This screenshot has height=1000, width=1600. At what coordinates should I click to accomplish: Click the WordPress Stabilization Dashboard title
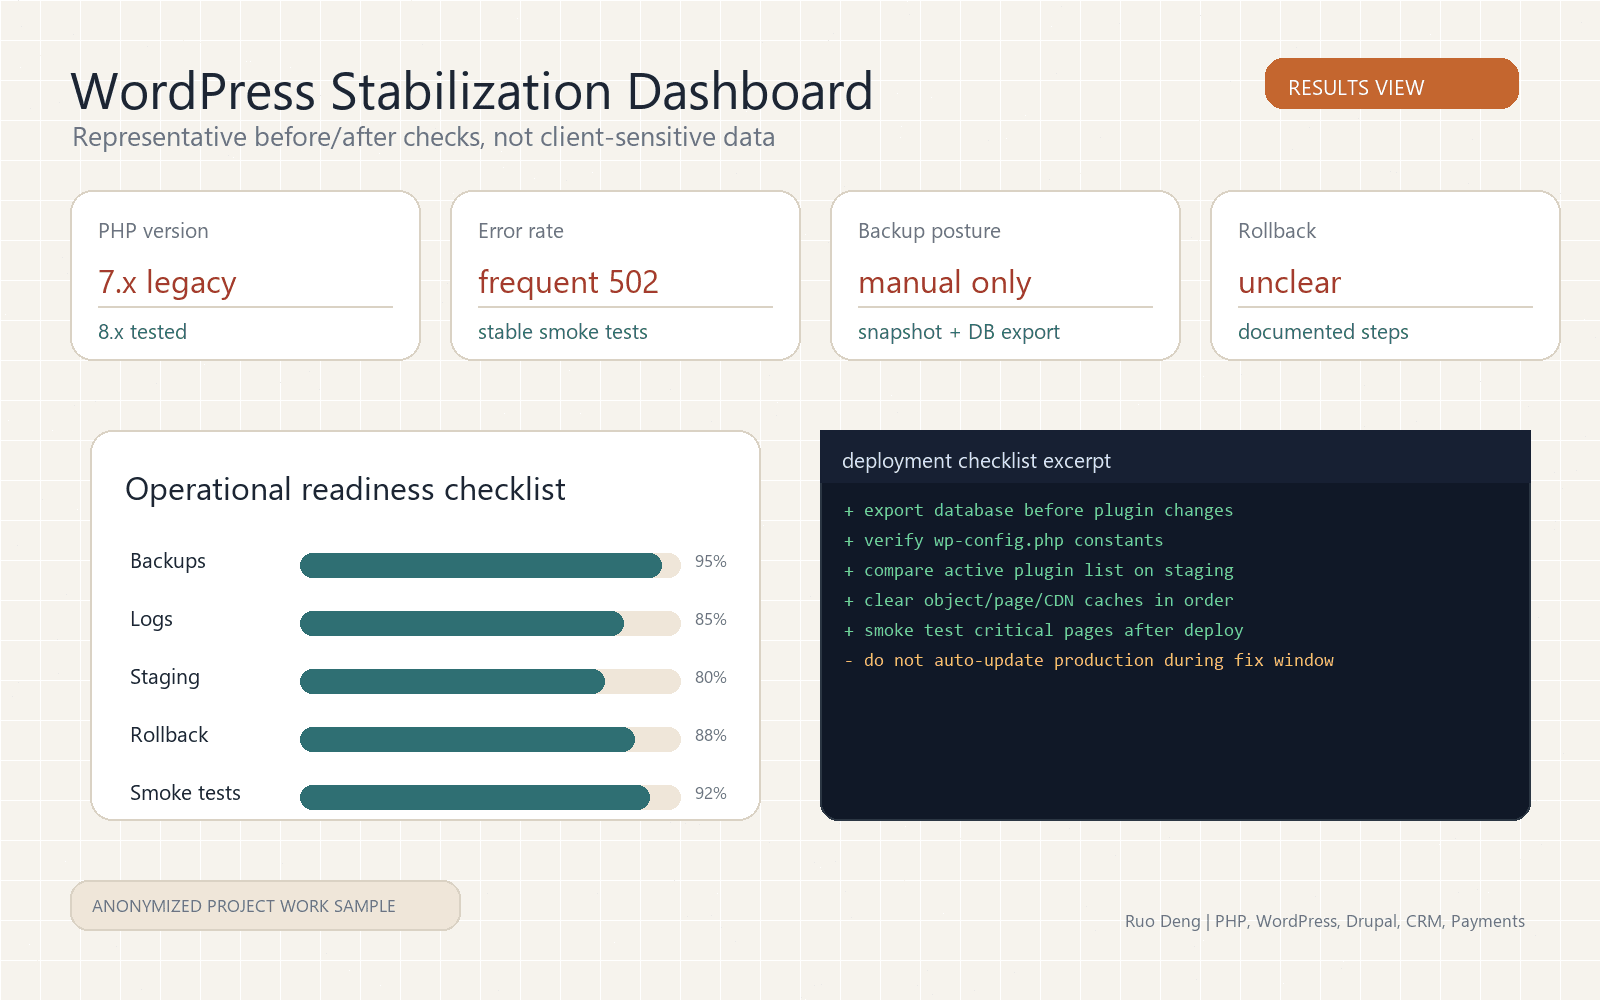coord(472,92)
